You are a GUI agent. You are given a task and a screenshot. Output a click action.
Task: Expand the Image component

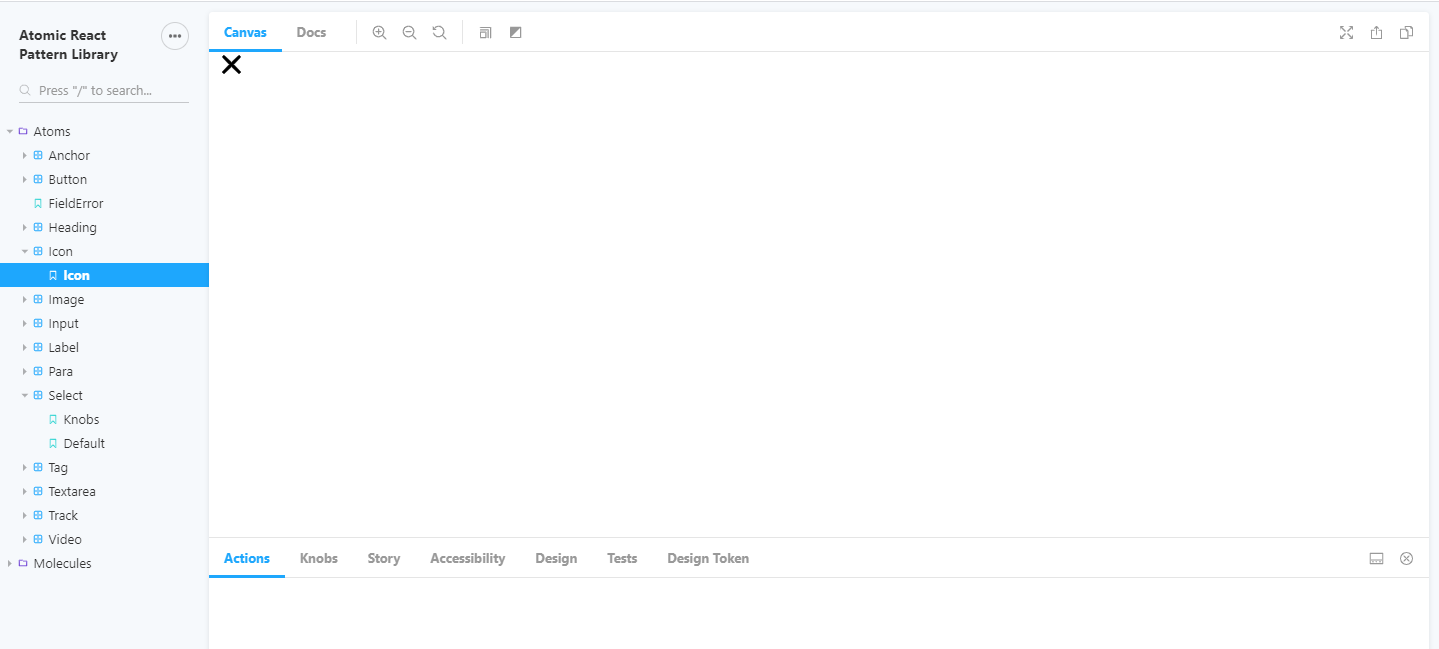coord(25,299)
